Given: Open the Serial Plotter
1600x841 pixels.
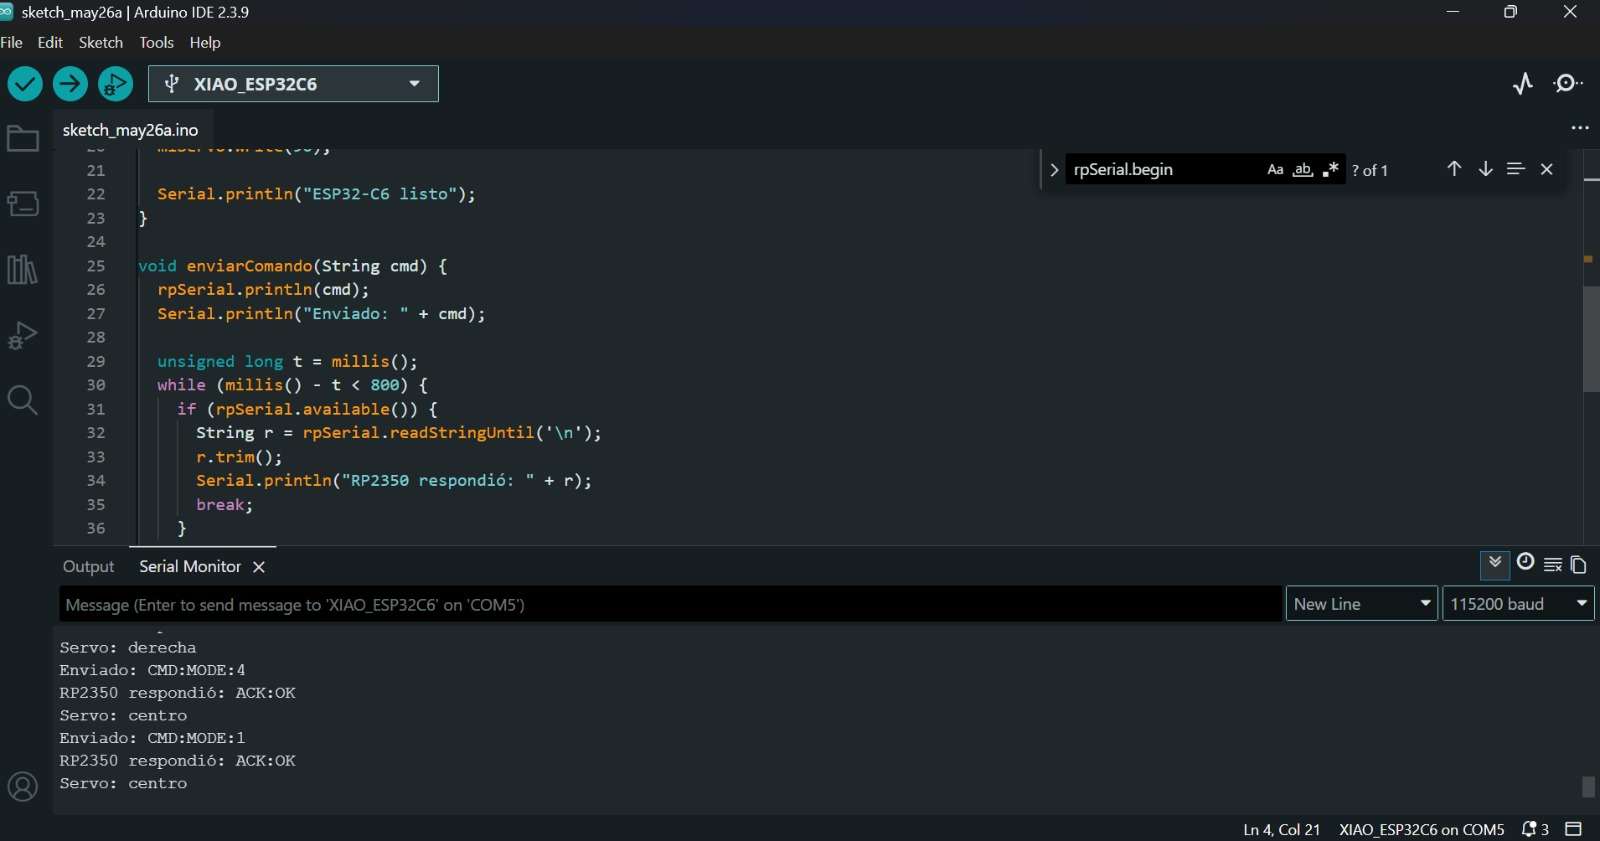Looking at the screenshot, I should click(1522, 84).
